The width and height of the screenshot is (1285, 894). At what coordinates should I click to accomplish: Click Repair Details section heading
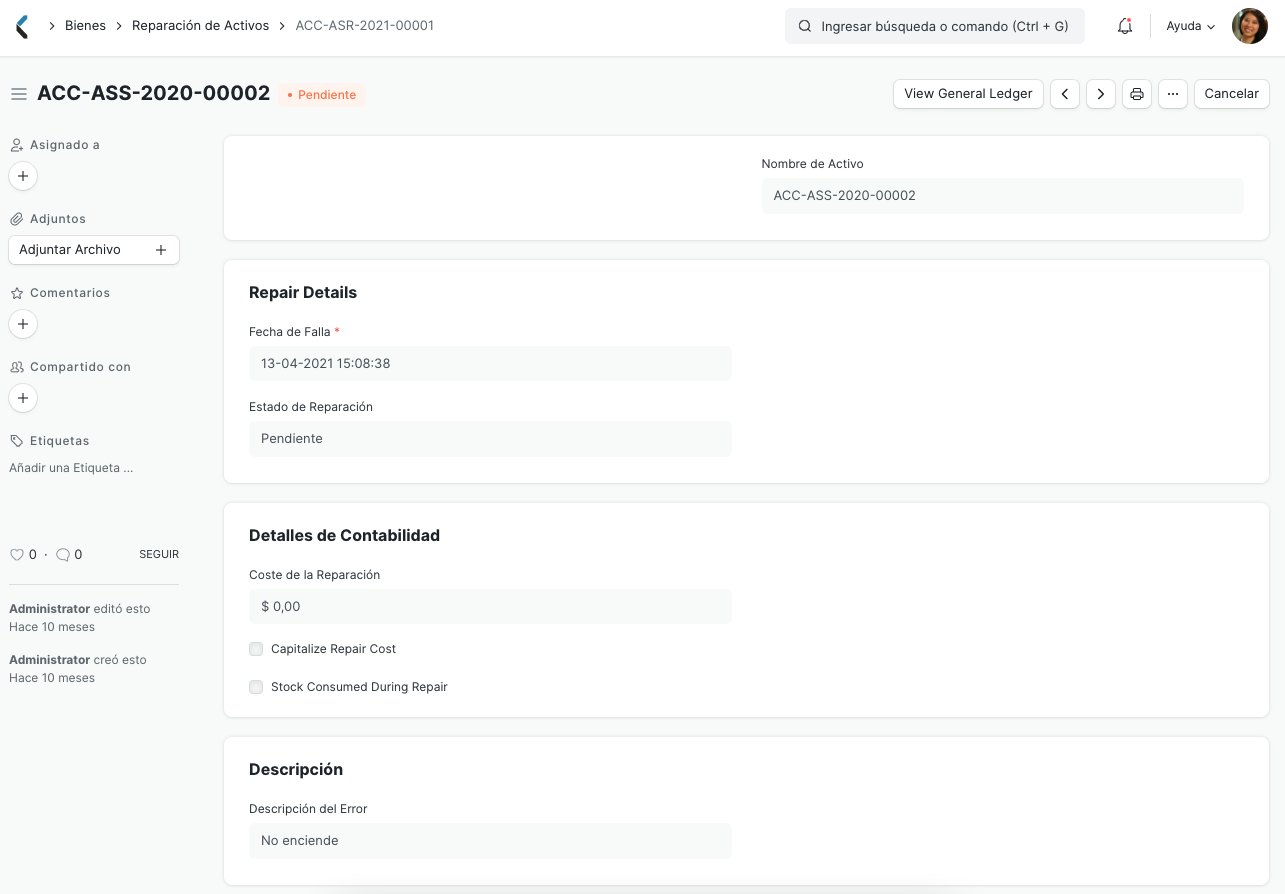[303, 293]
